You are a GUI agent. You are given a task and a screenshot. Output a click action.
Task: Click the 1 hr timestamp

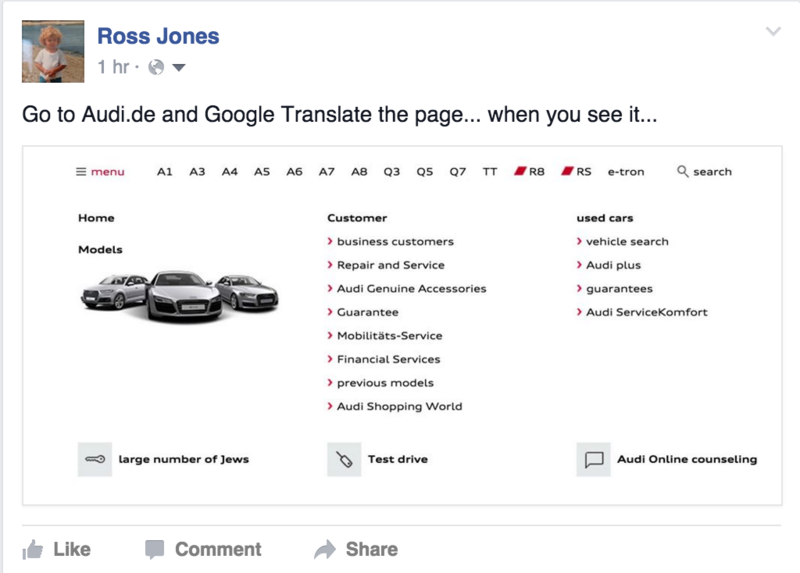point(113,68)
